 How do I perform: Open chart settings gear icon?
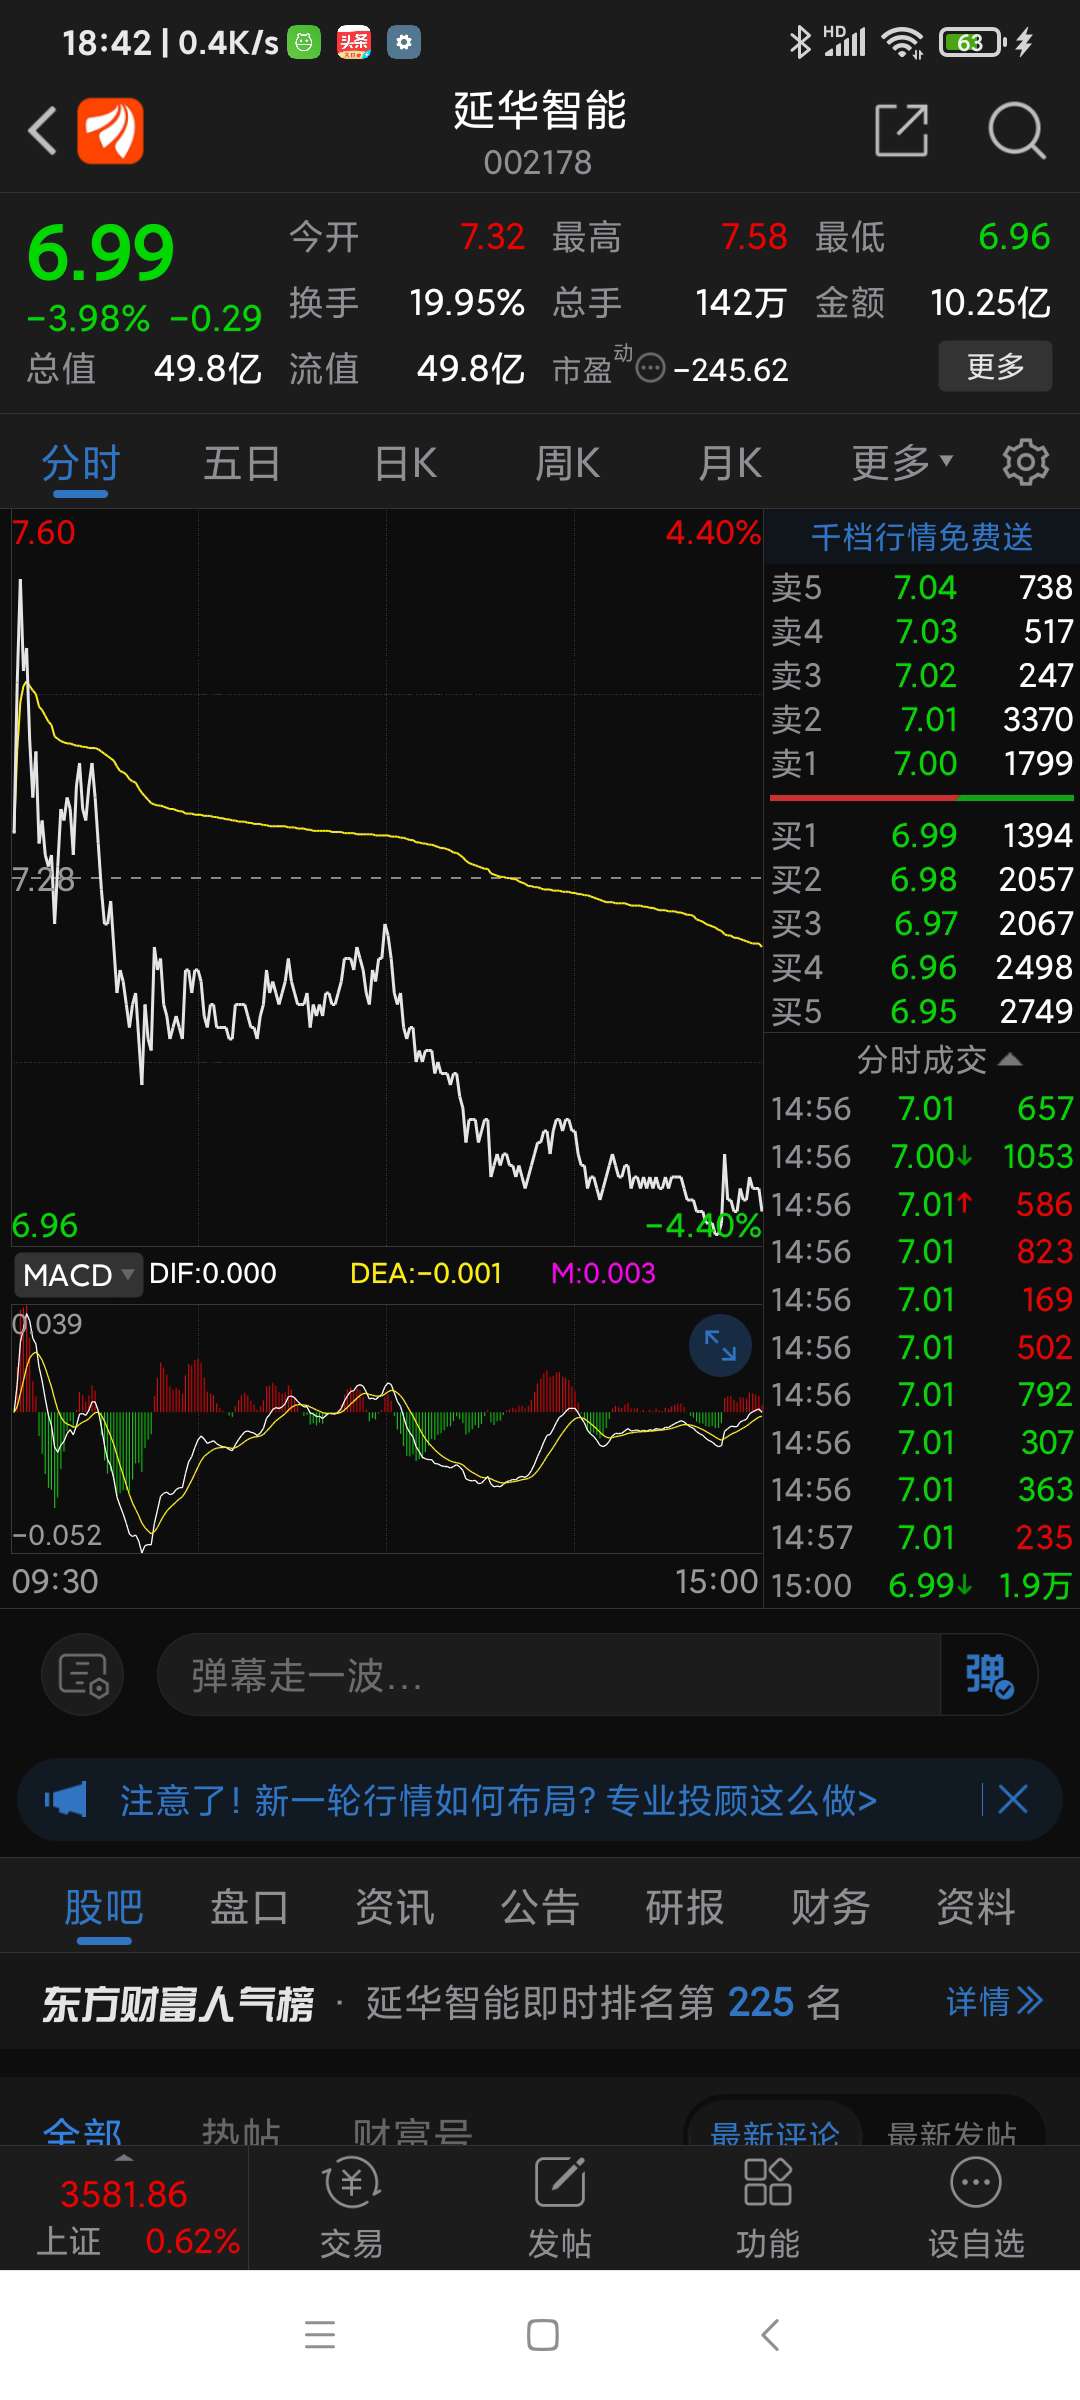[x=1026, y=463]
